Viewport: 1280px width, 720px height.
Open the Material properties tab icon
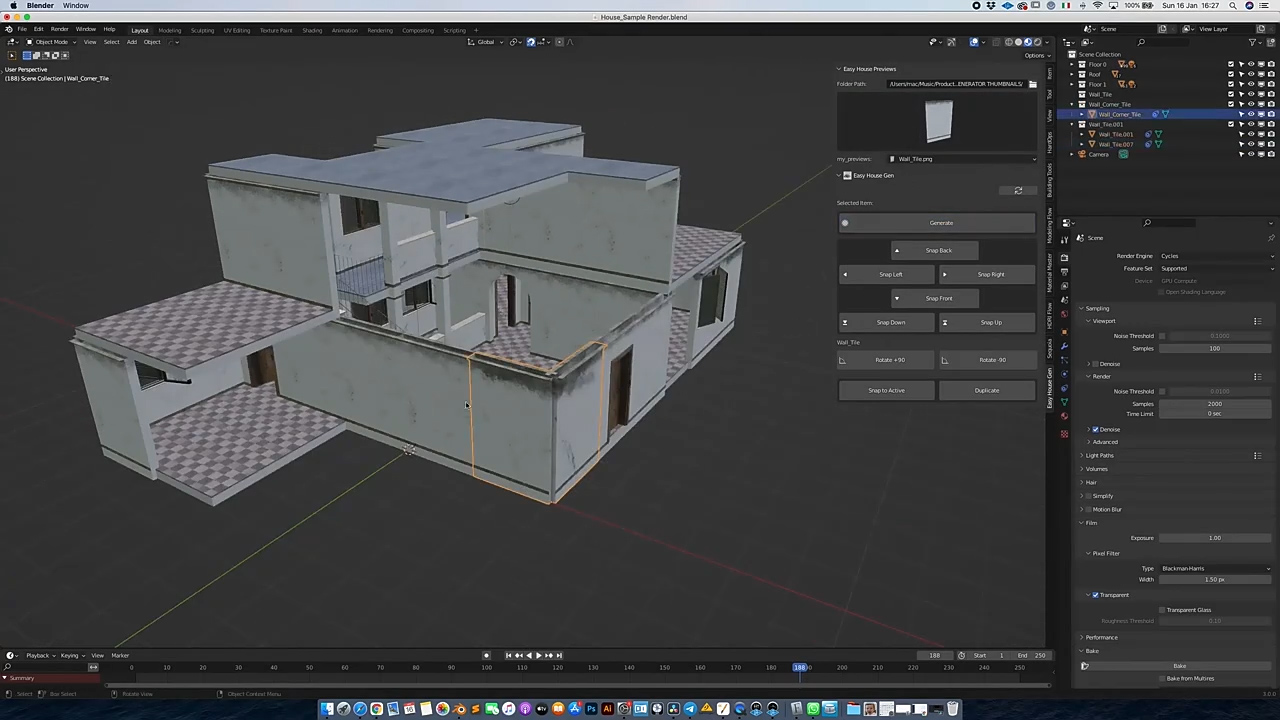(x=1064, y=416)
